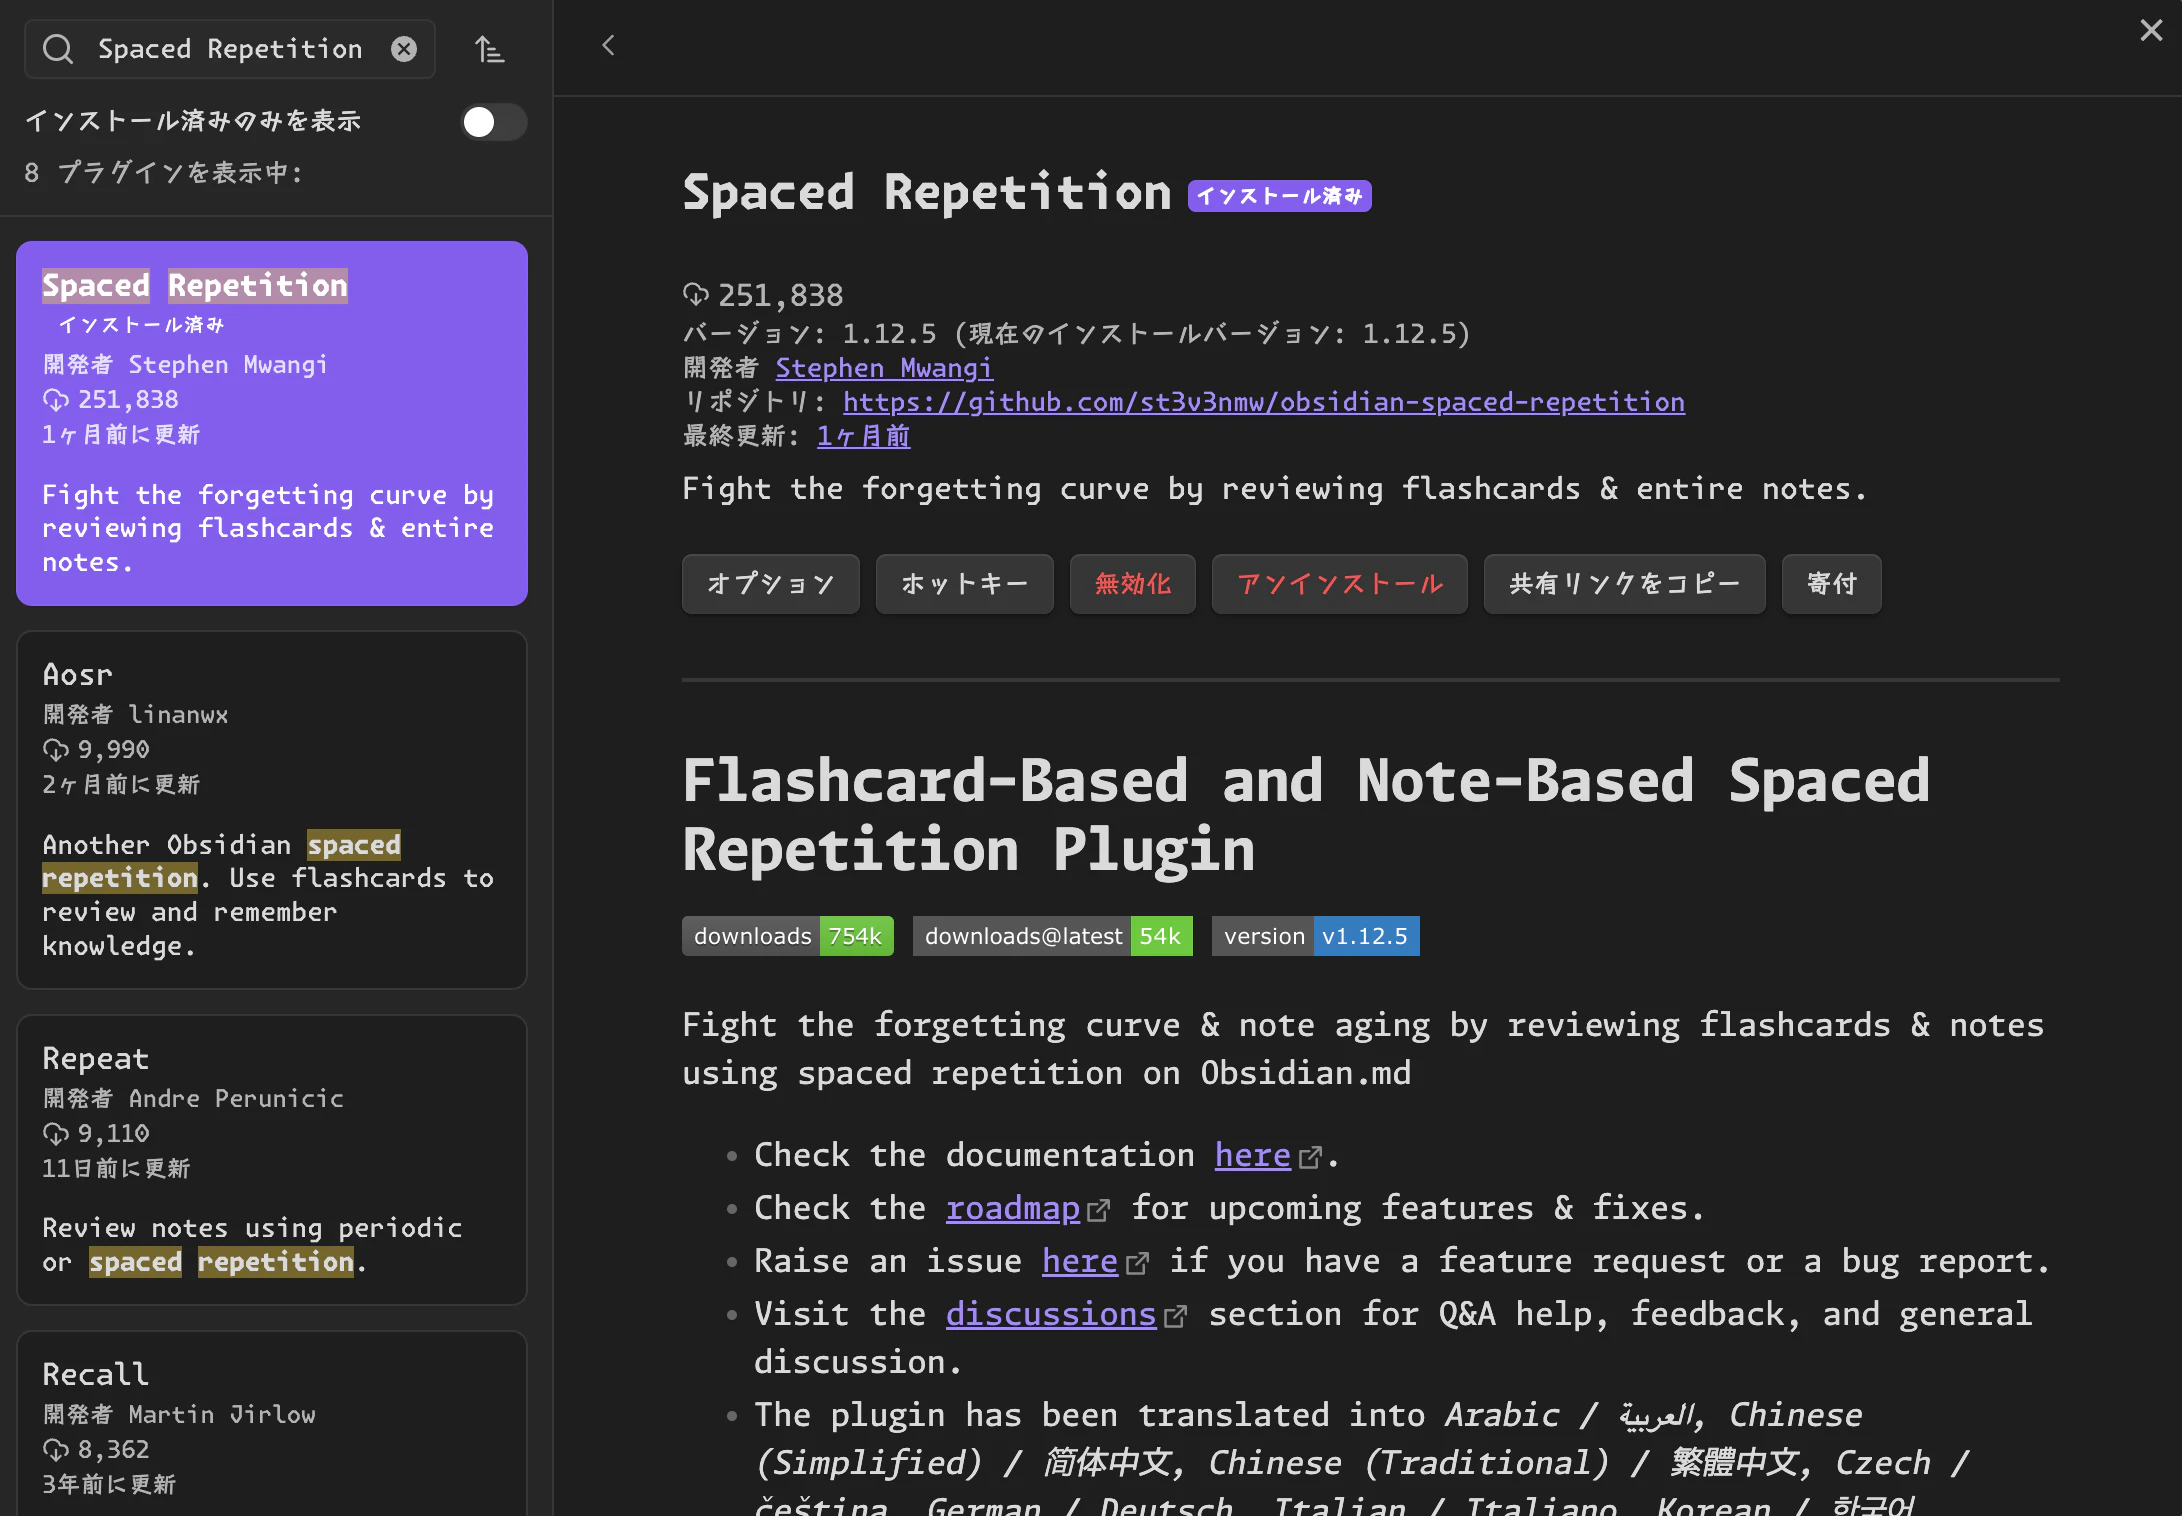Open the Recall plugin card
The height and width of the screenshot is (1516, 2182).
(x=272, y=1424)
